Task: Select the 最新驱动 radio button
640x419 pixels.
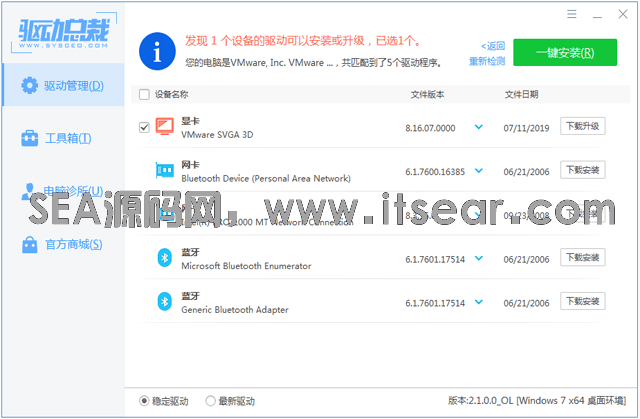Action: 210,401
